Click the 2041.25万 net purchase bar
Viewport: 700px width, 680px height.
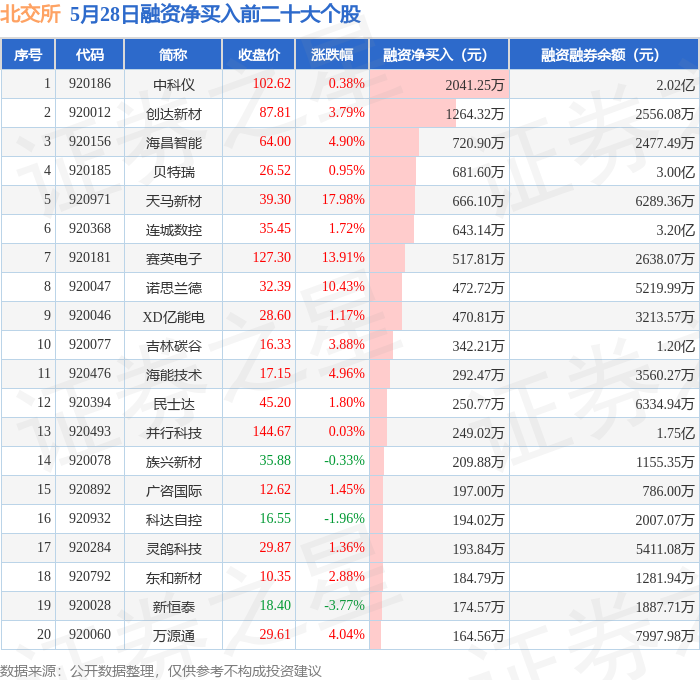439,84
